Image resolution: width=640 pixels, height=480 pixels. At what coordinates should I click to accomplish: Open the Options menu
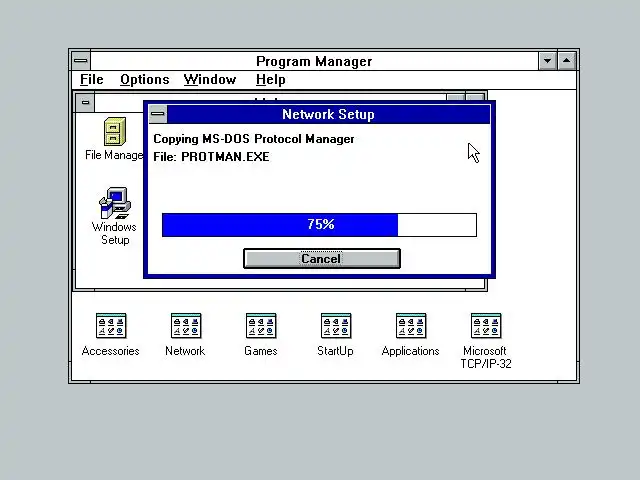(x=144, y=80)
